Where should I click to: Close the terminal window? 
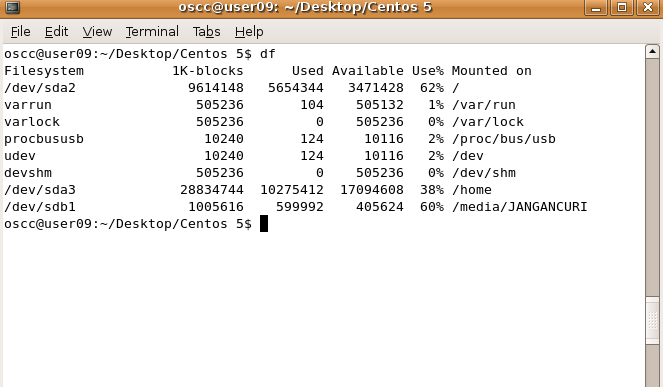tap(647, 7)
